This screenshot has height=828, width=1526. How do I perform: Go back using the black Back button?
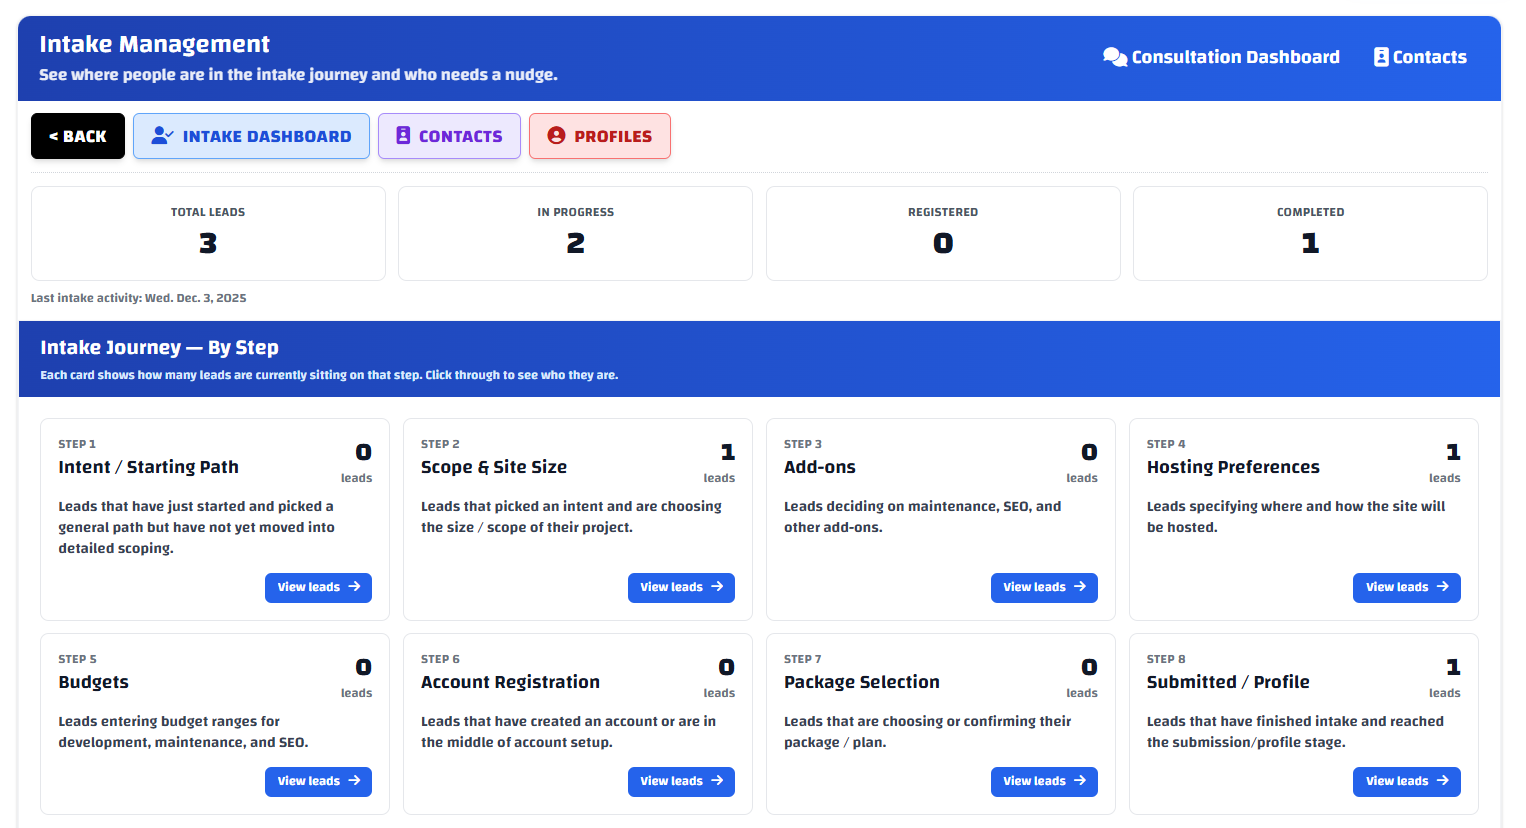pos(78,136)
